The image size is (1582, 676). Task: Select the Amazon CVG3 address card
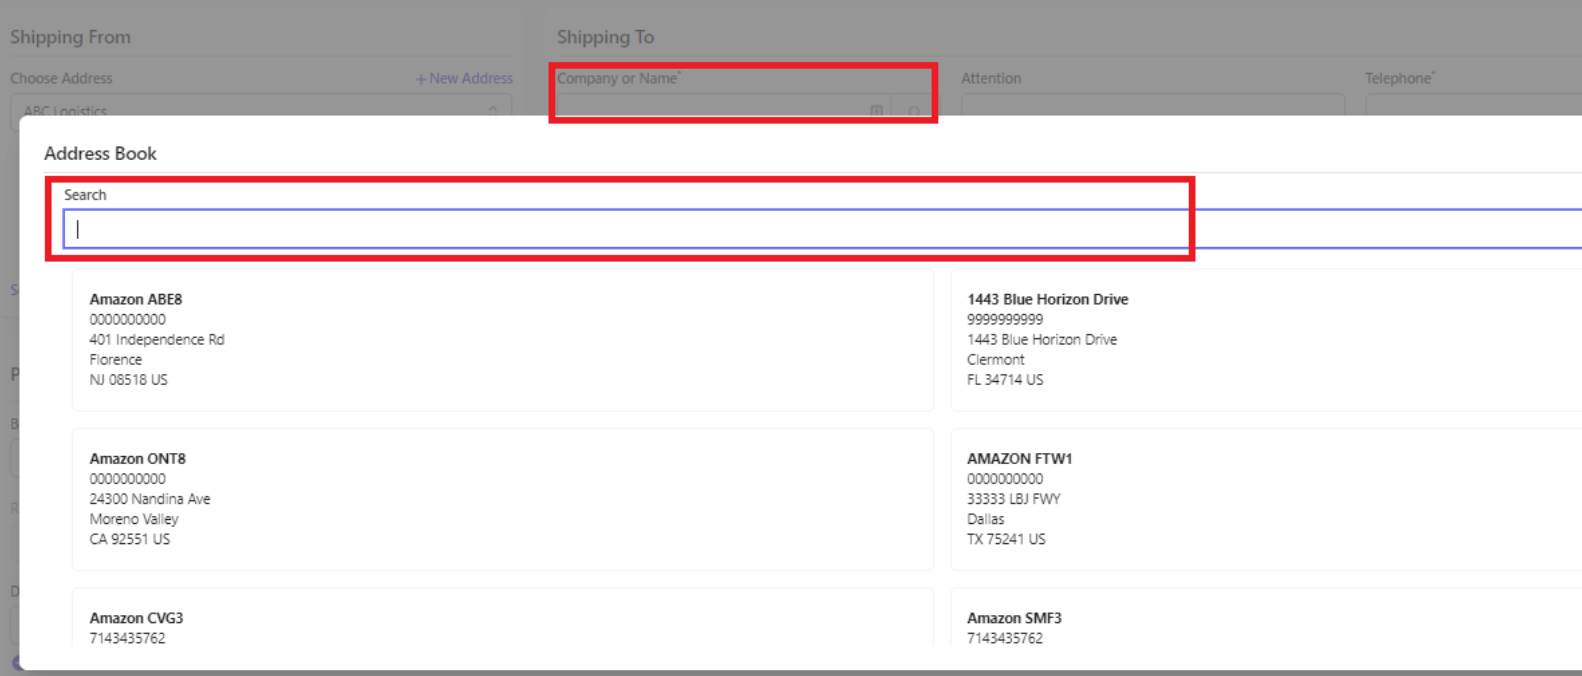(x=502, y=618)
